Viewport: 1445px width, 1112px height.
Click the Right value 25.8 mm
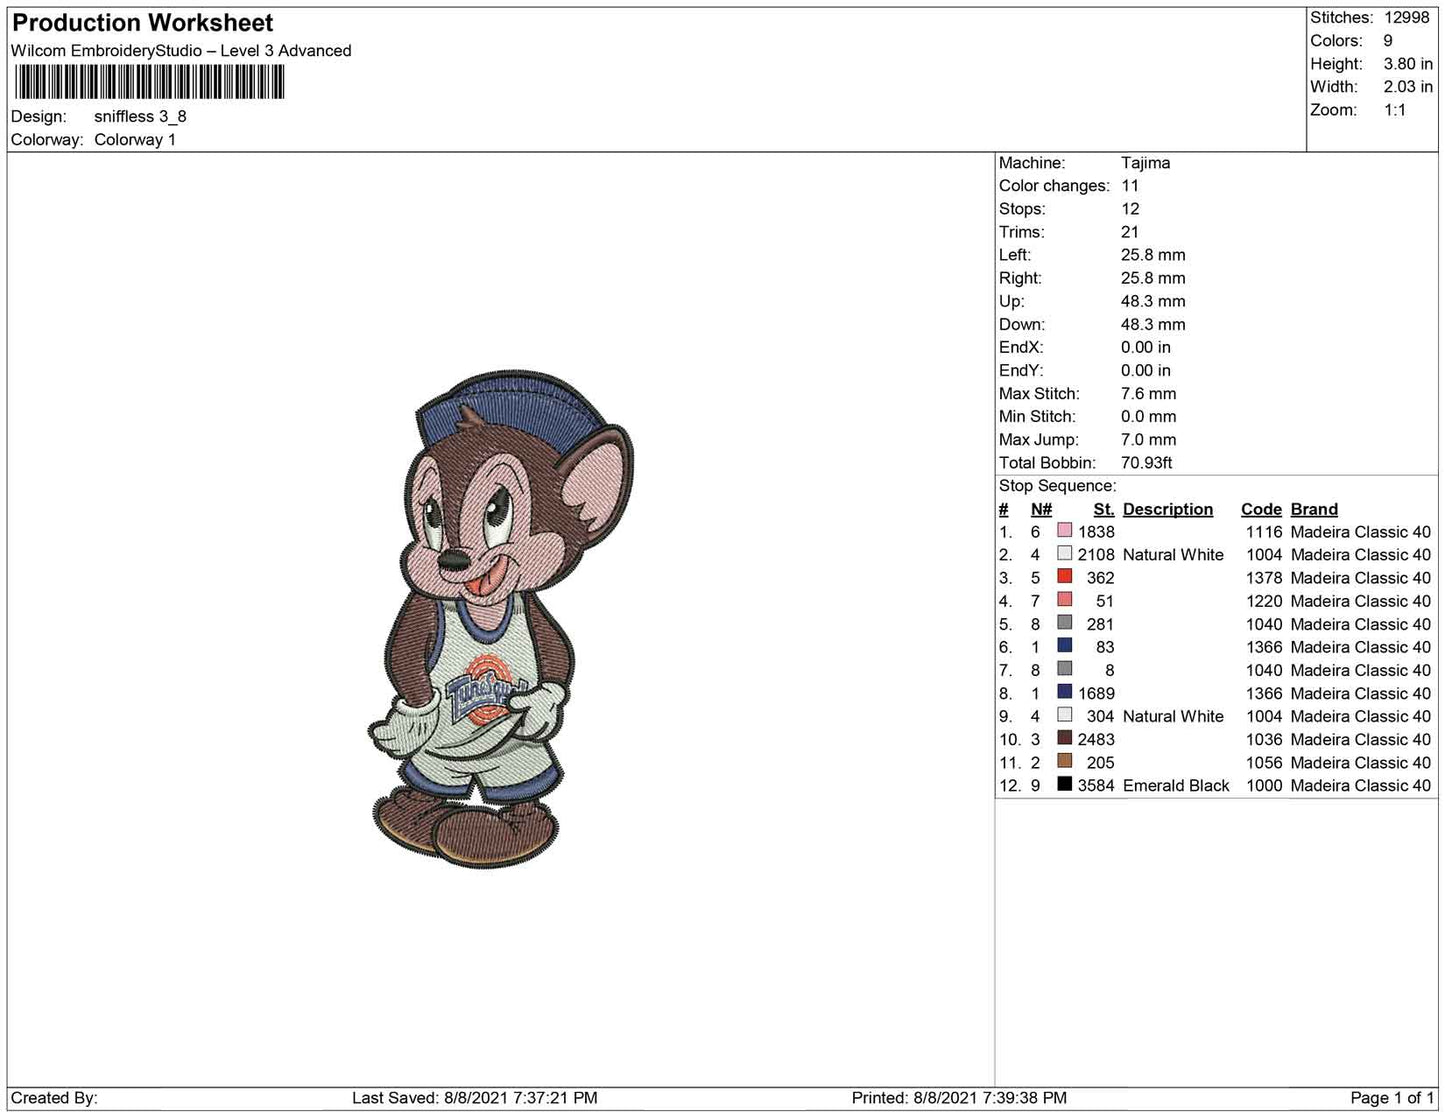(1153, 278)
